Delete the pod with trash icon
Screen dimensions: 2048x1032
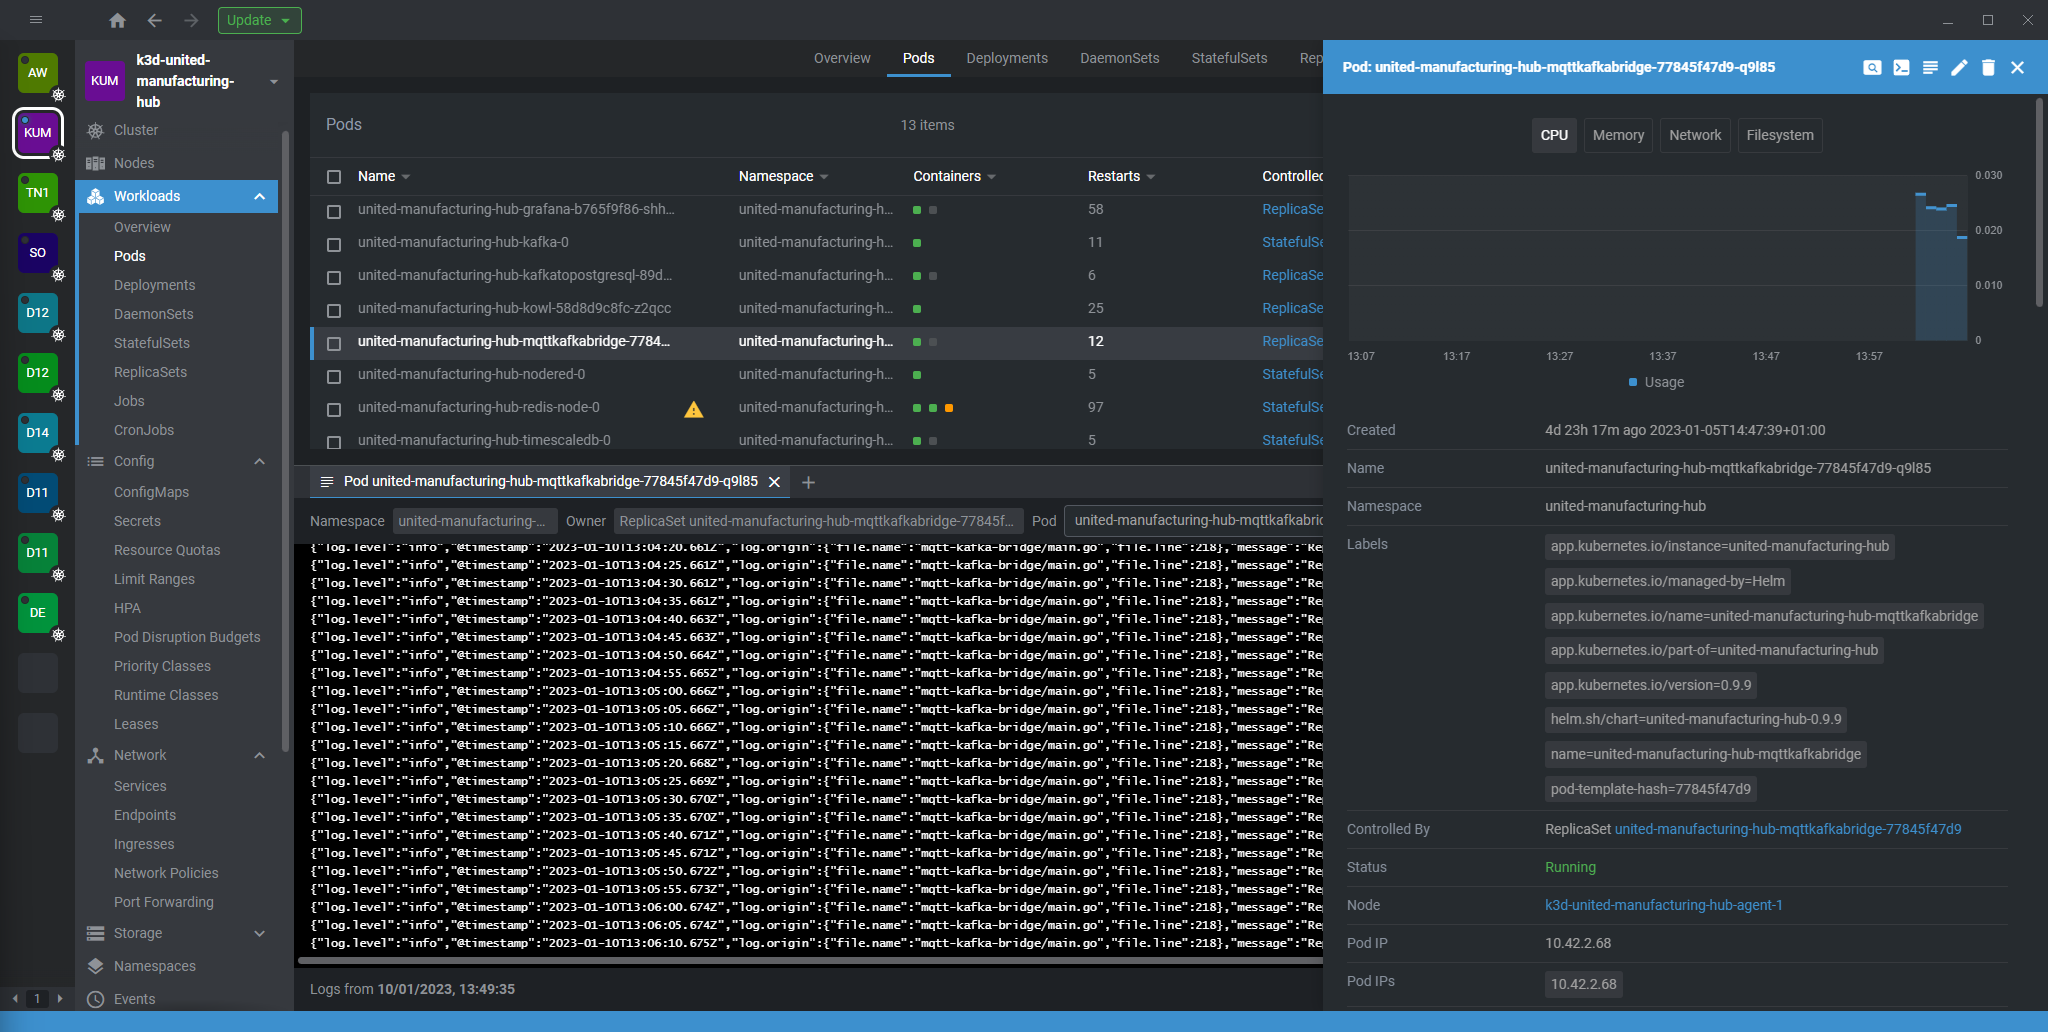pos(1988,67)
